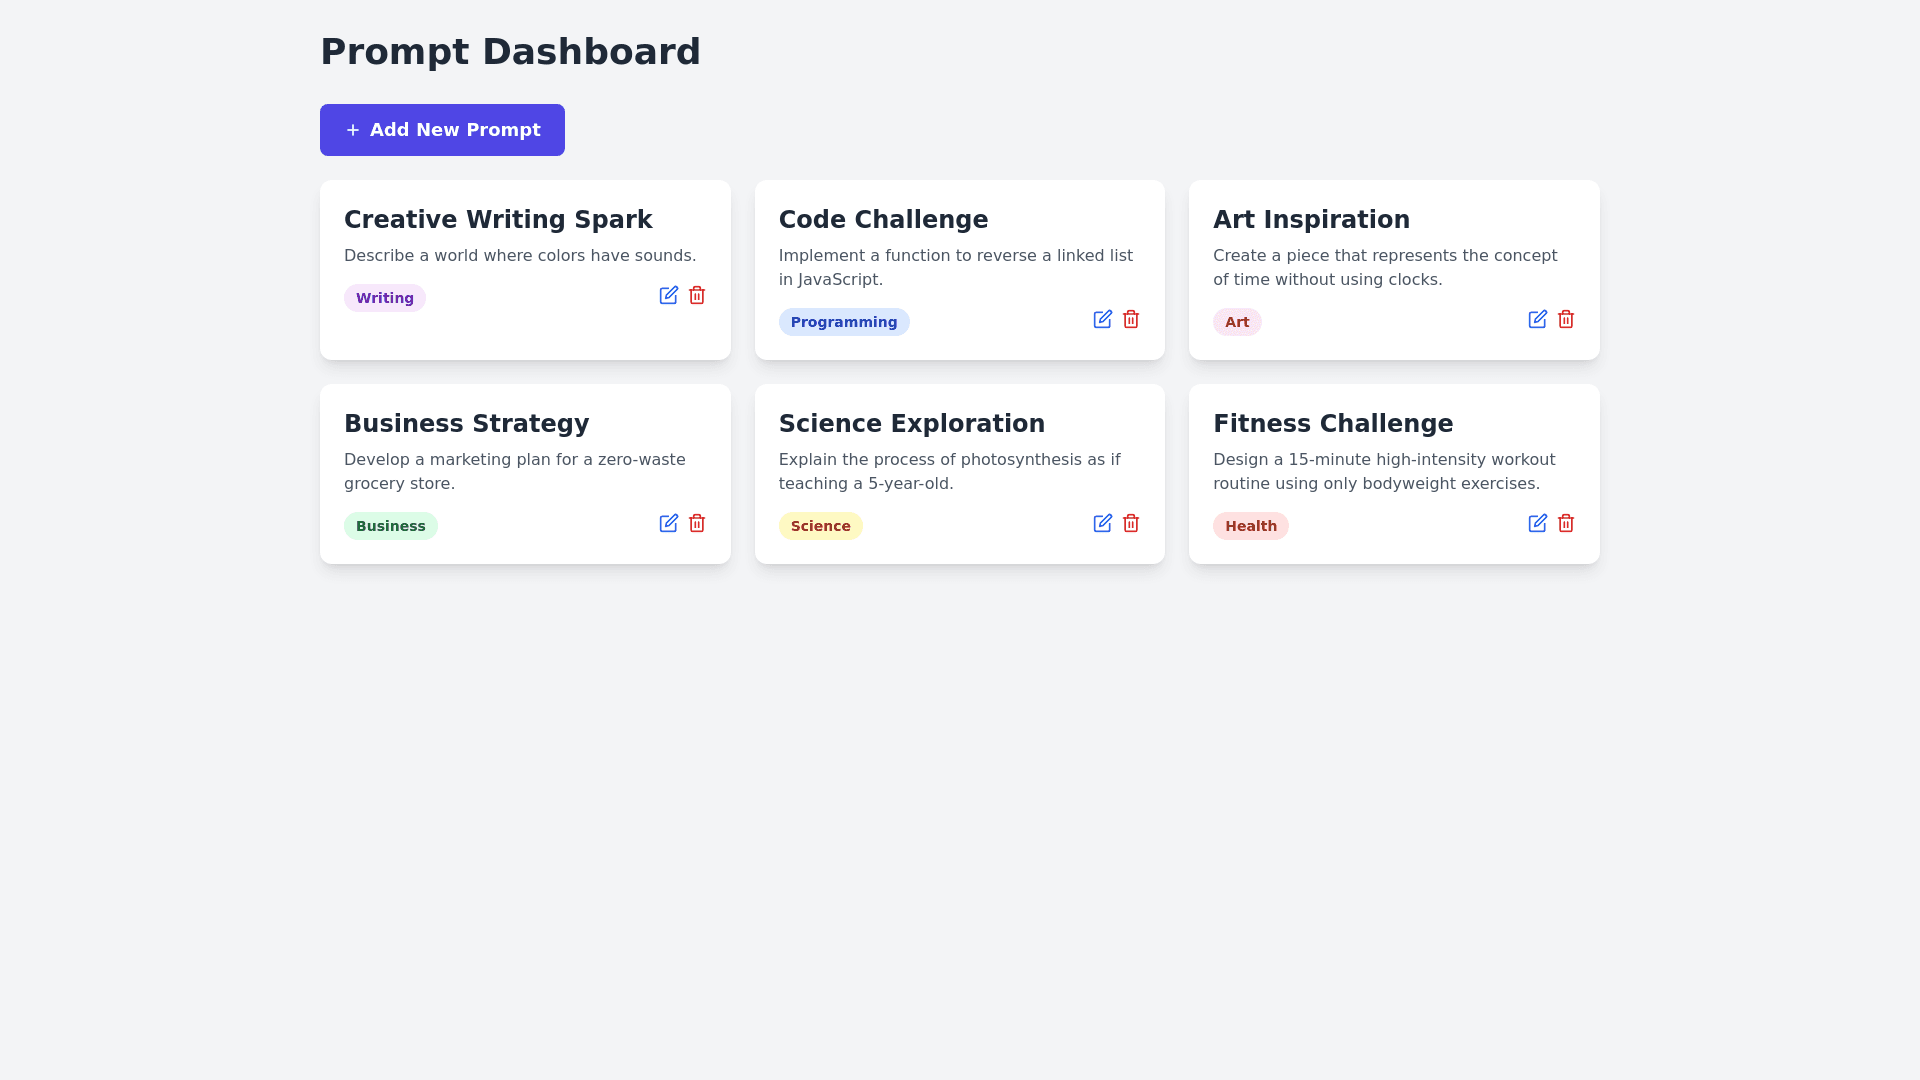The height and width of the screenshot is (1080, 1920).
Task: Edit the Fitness Challenge prompt
Action: point(1537,523)
